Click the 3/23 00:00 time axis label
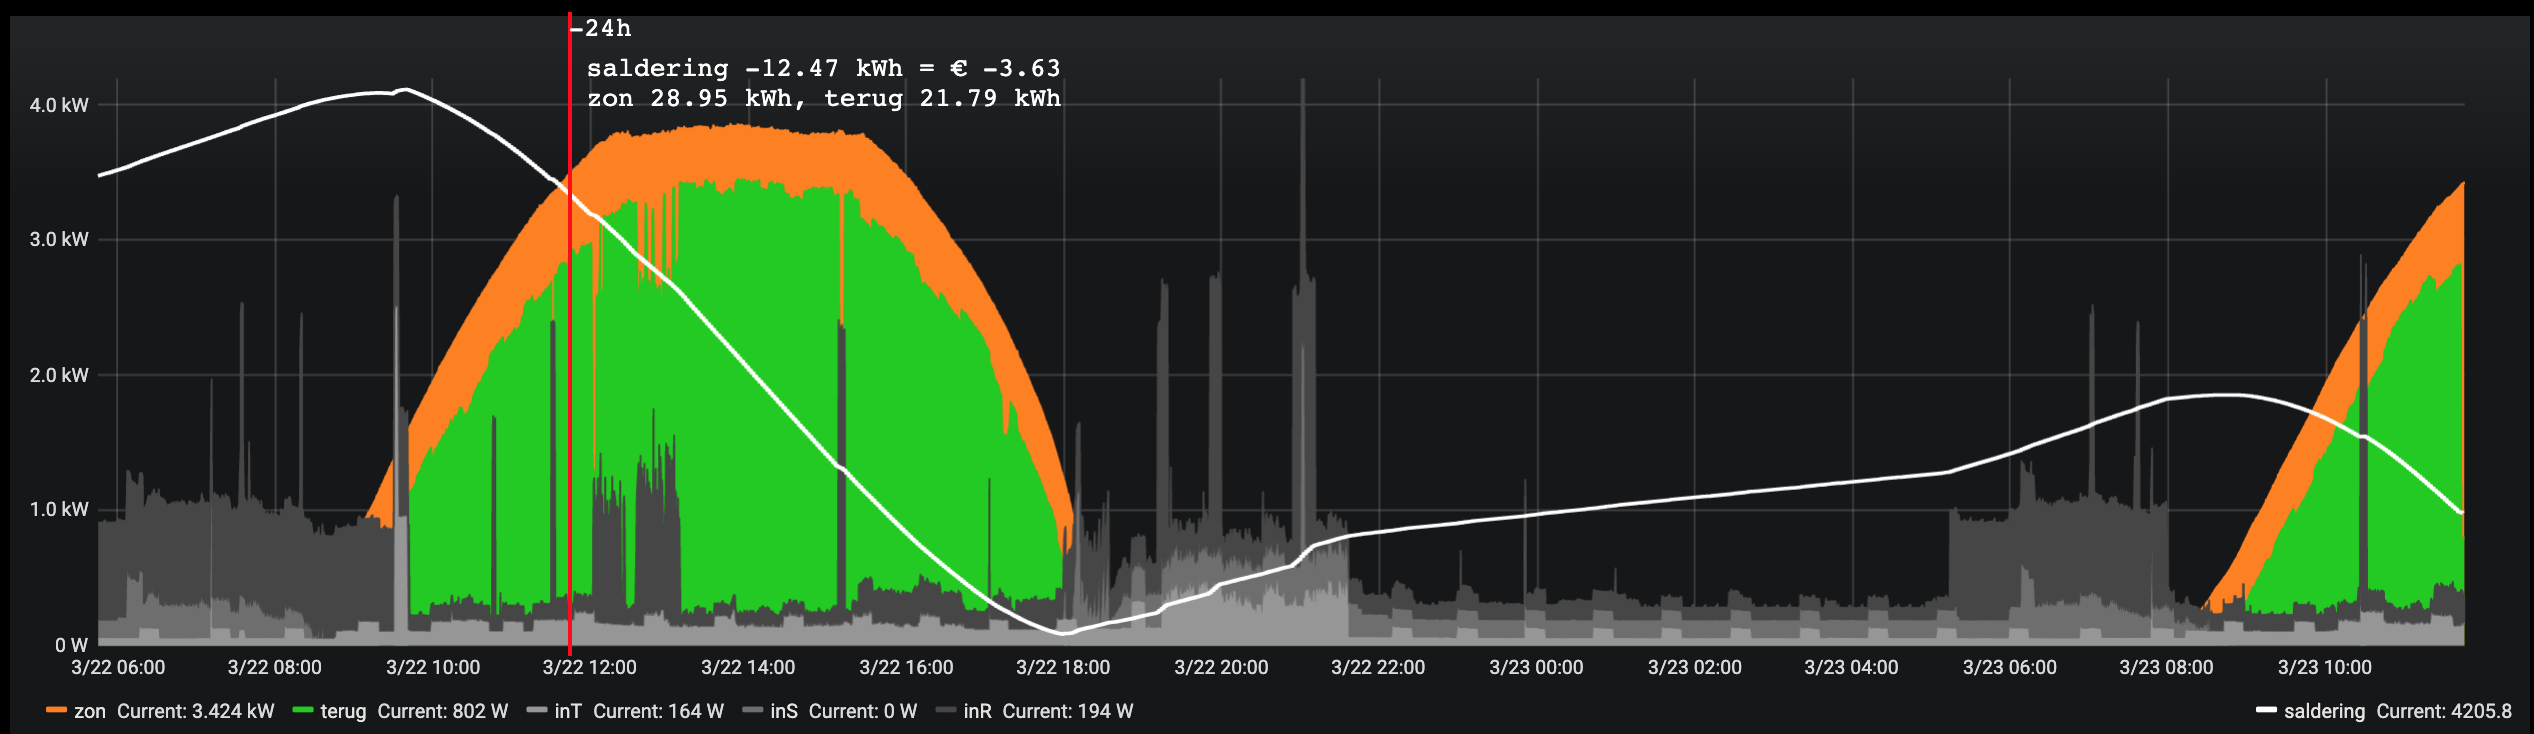2534x734 pixels. tap(1536, 667)
